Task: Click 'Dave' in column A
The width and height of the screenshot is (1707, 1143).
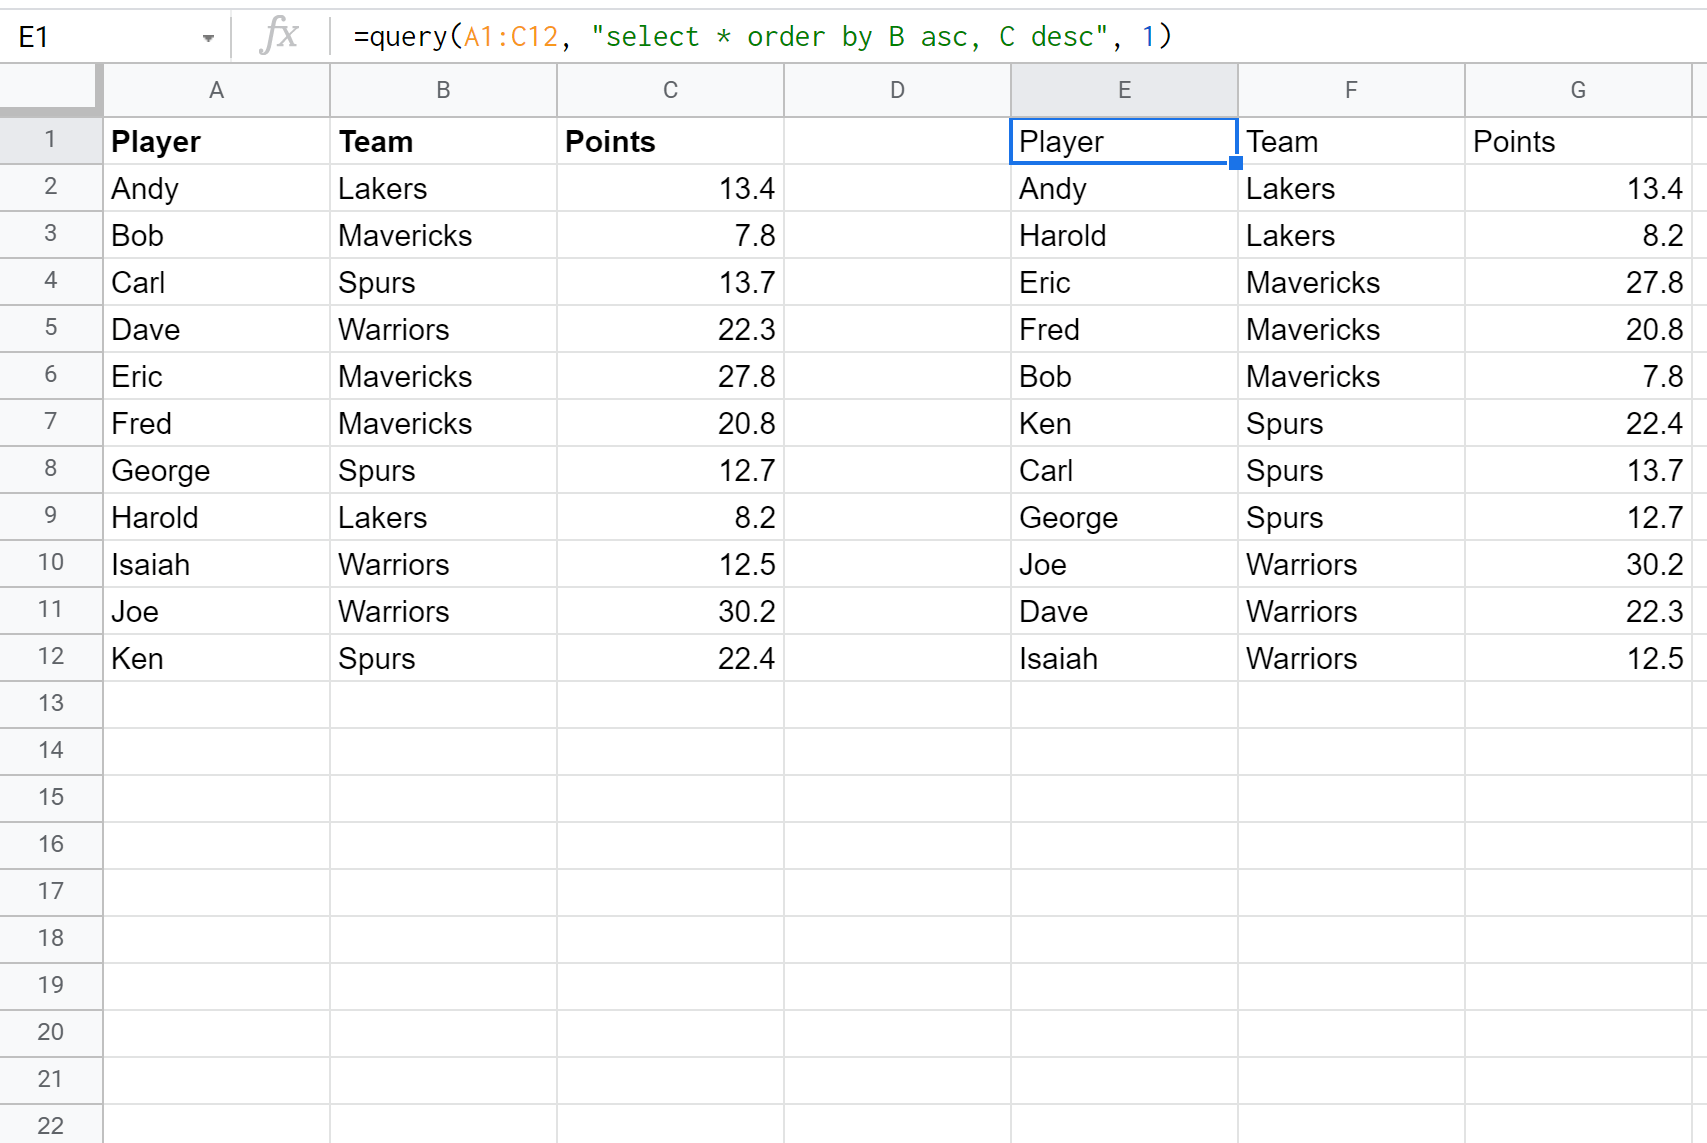Action: click(145, 330)
